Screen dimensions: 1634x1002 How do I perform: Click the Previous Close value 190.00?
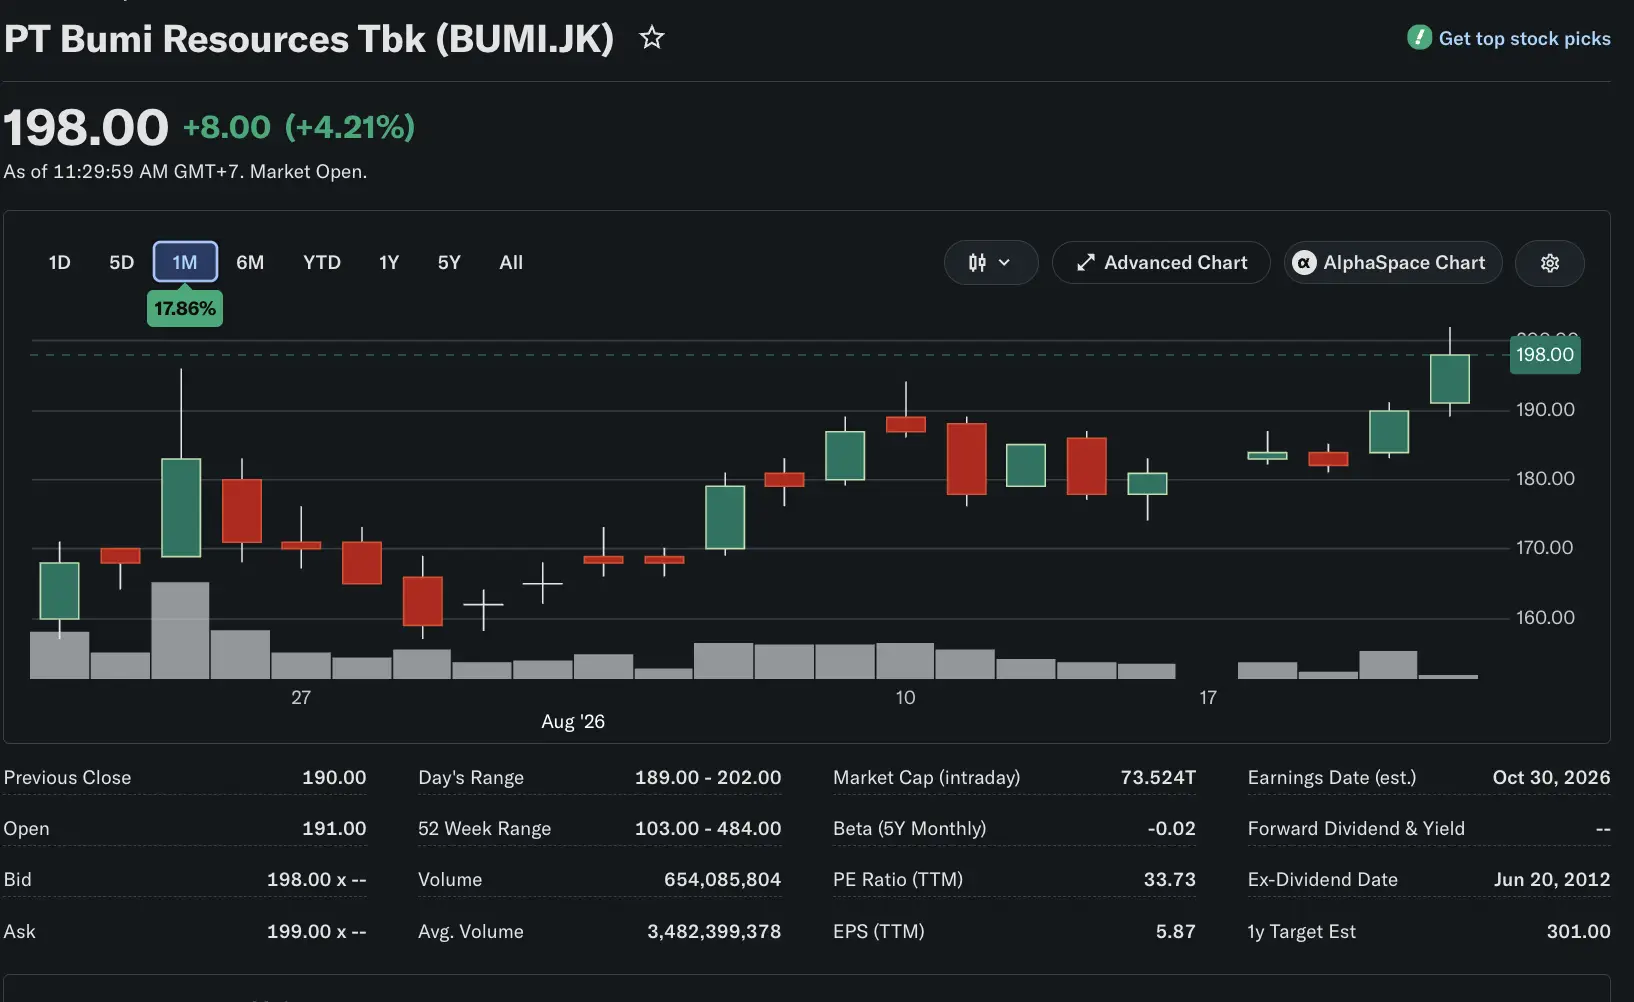click(x=334, y=777)
